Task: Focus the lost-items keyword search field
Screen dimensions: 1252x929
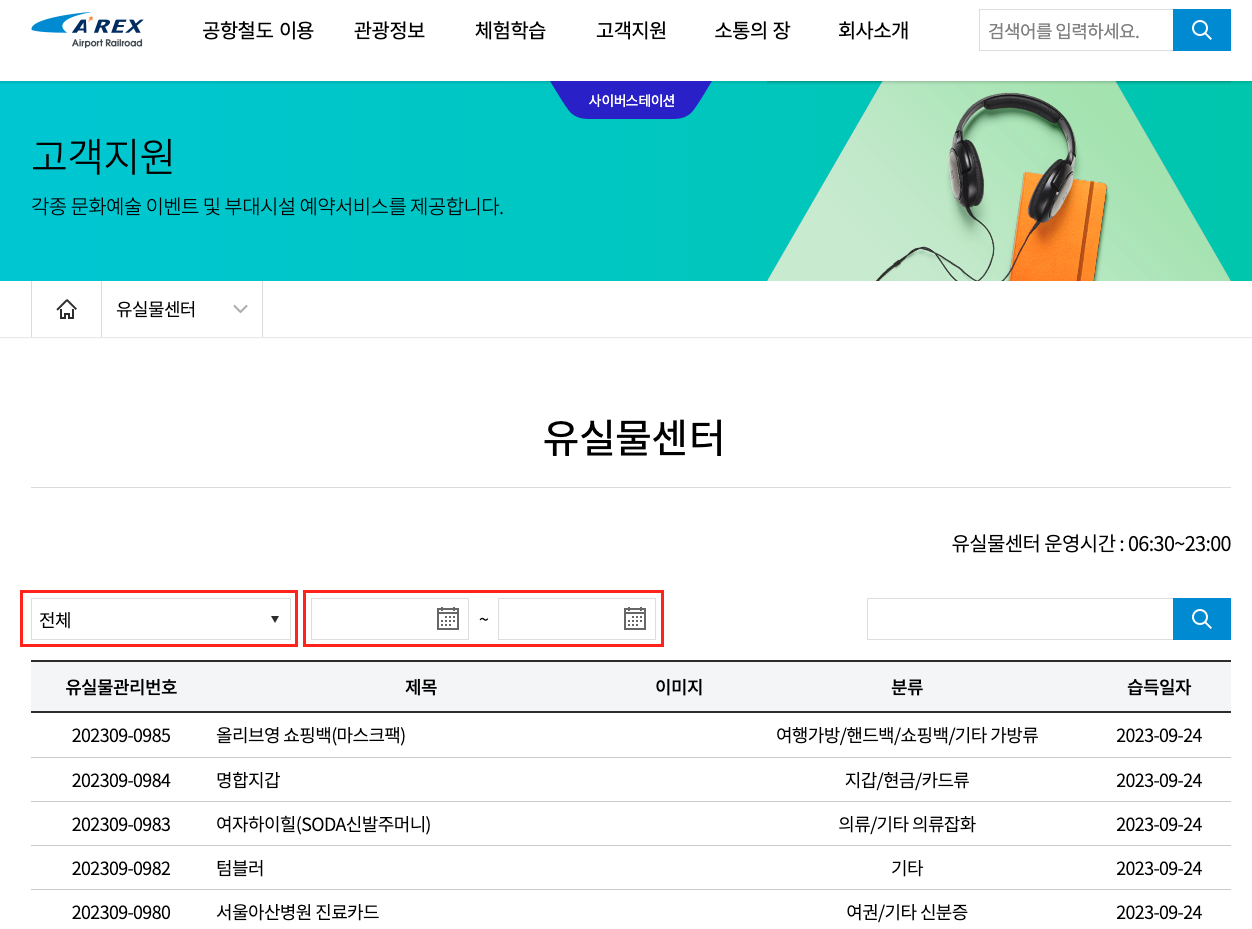Action: pyautogui.click(x=1020, y=619)
